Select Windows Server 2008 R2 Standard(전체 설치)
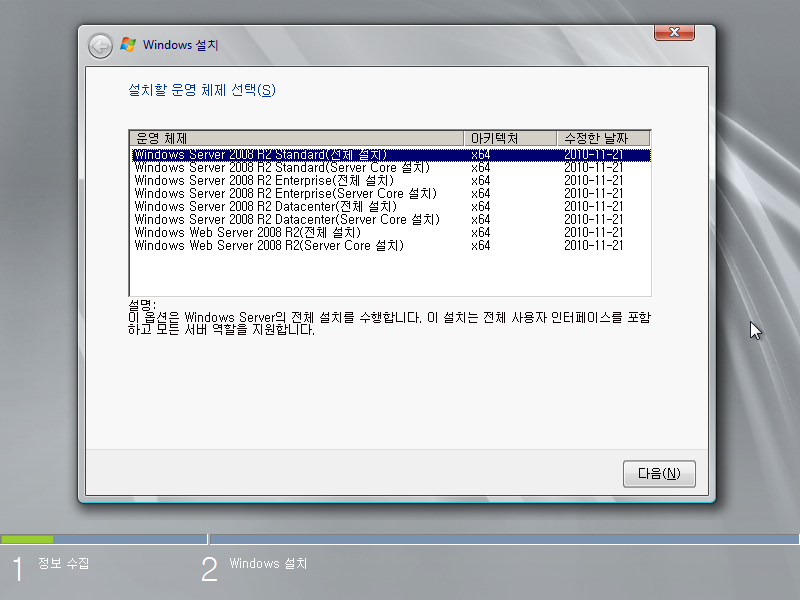This screenshot has width=800, height=600. coord(391,155)
